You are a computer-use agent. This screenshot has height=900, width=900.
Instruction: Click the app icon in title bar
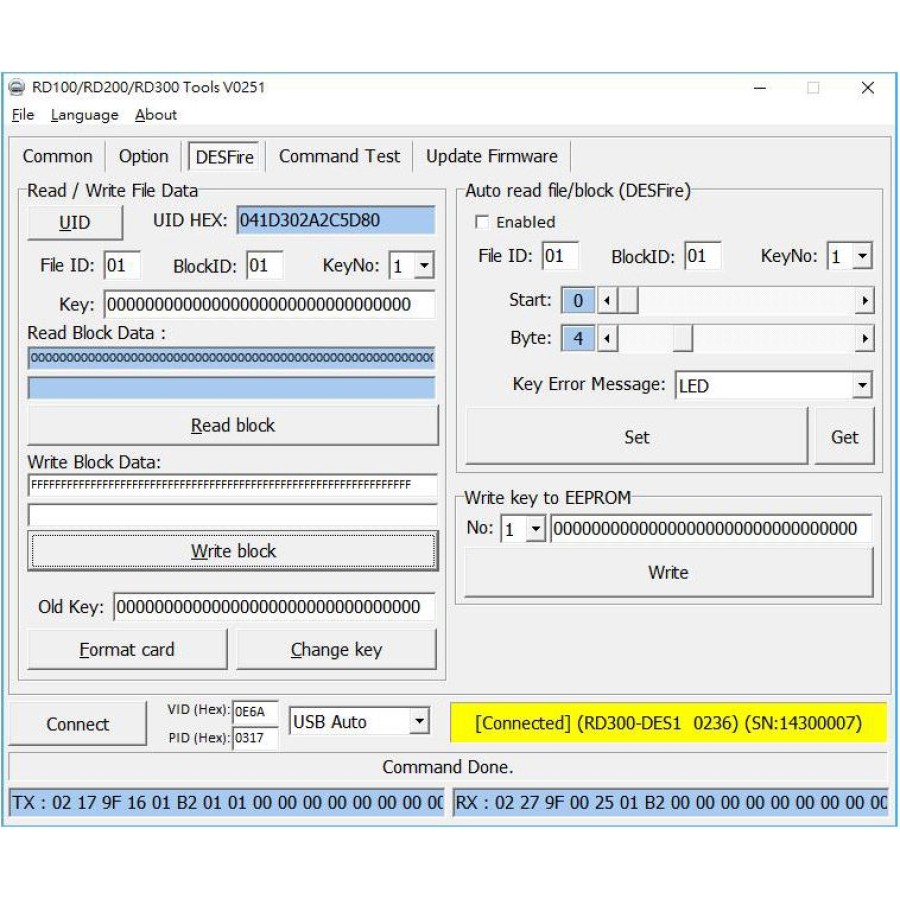(17, 87)
